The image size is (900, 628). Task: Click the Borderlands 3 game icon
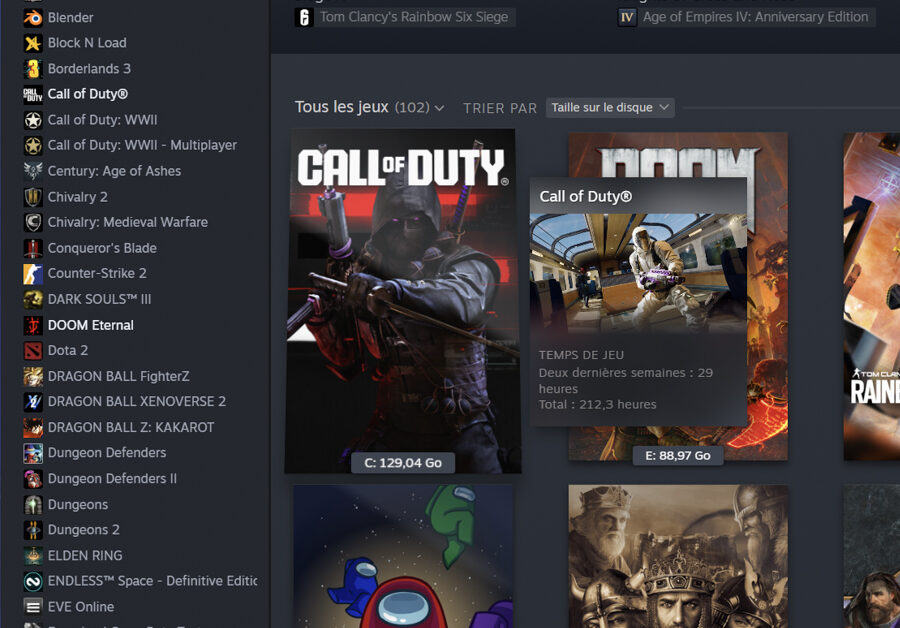33,69
